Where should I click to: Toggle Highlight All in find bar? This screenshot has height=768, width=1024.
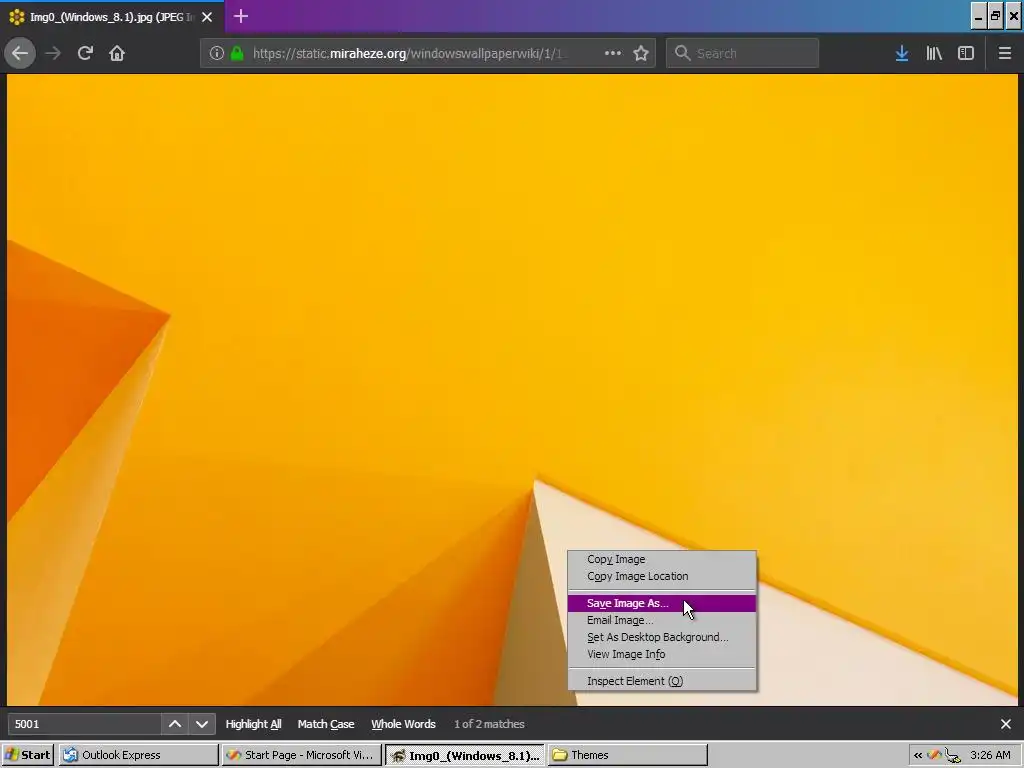pos(253,724)
